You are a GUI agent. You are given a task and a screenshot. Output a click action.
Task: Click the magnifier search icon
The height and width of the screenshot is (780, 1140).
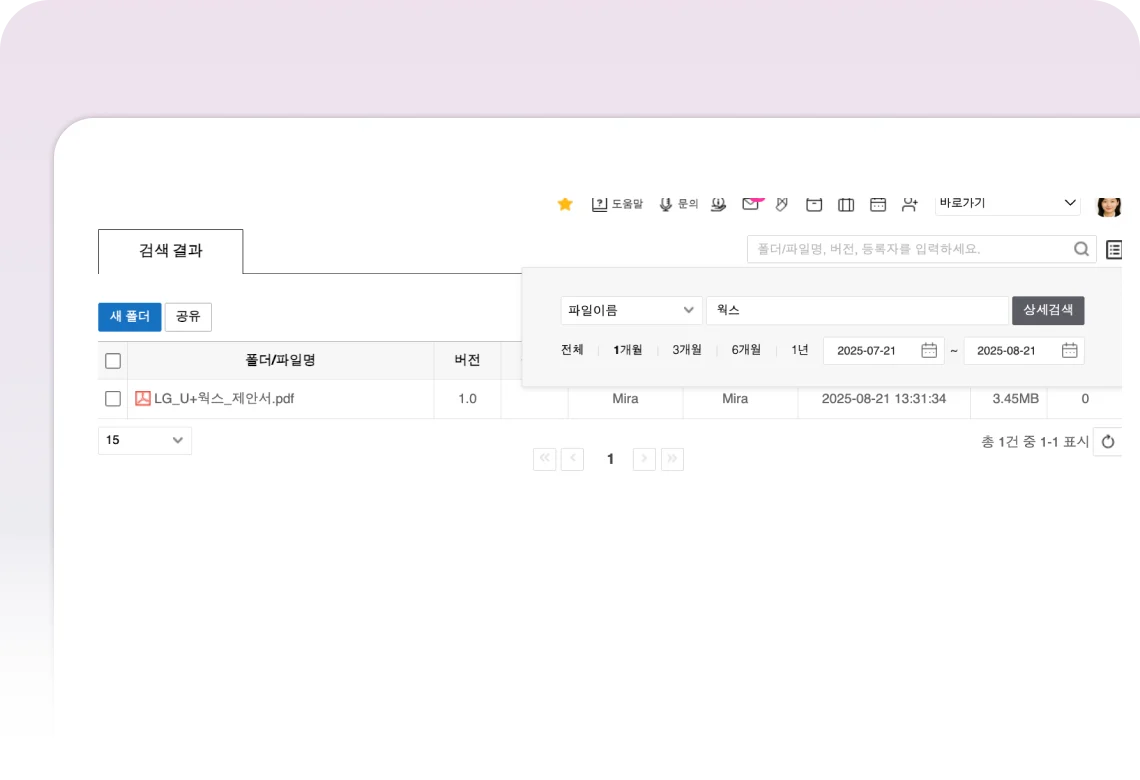click(x=1081, y=249)
